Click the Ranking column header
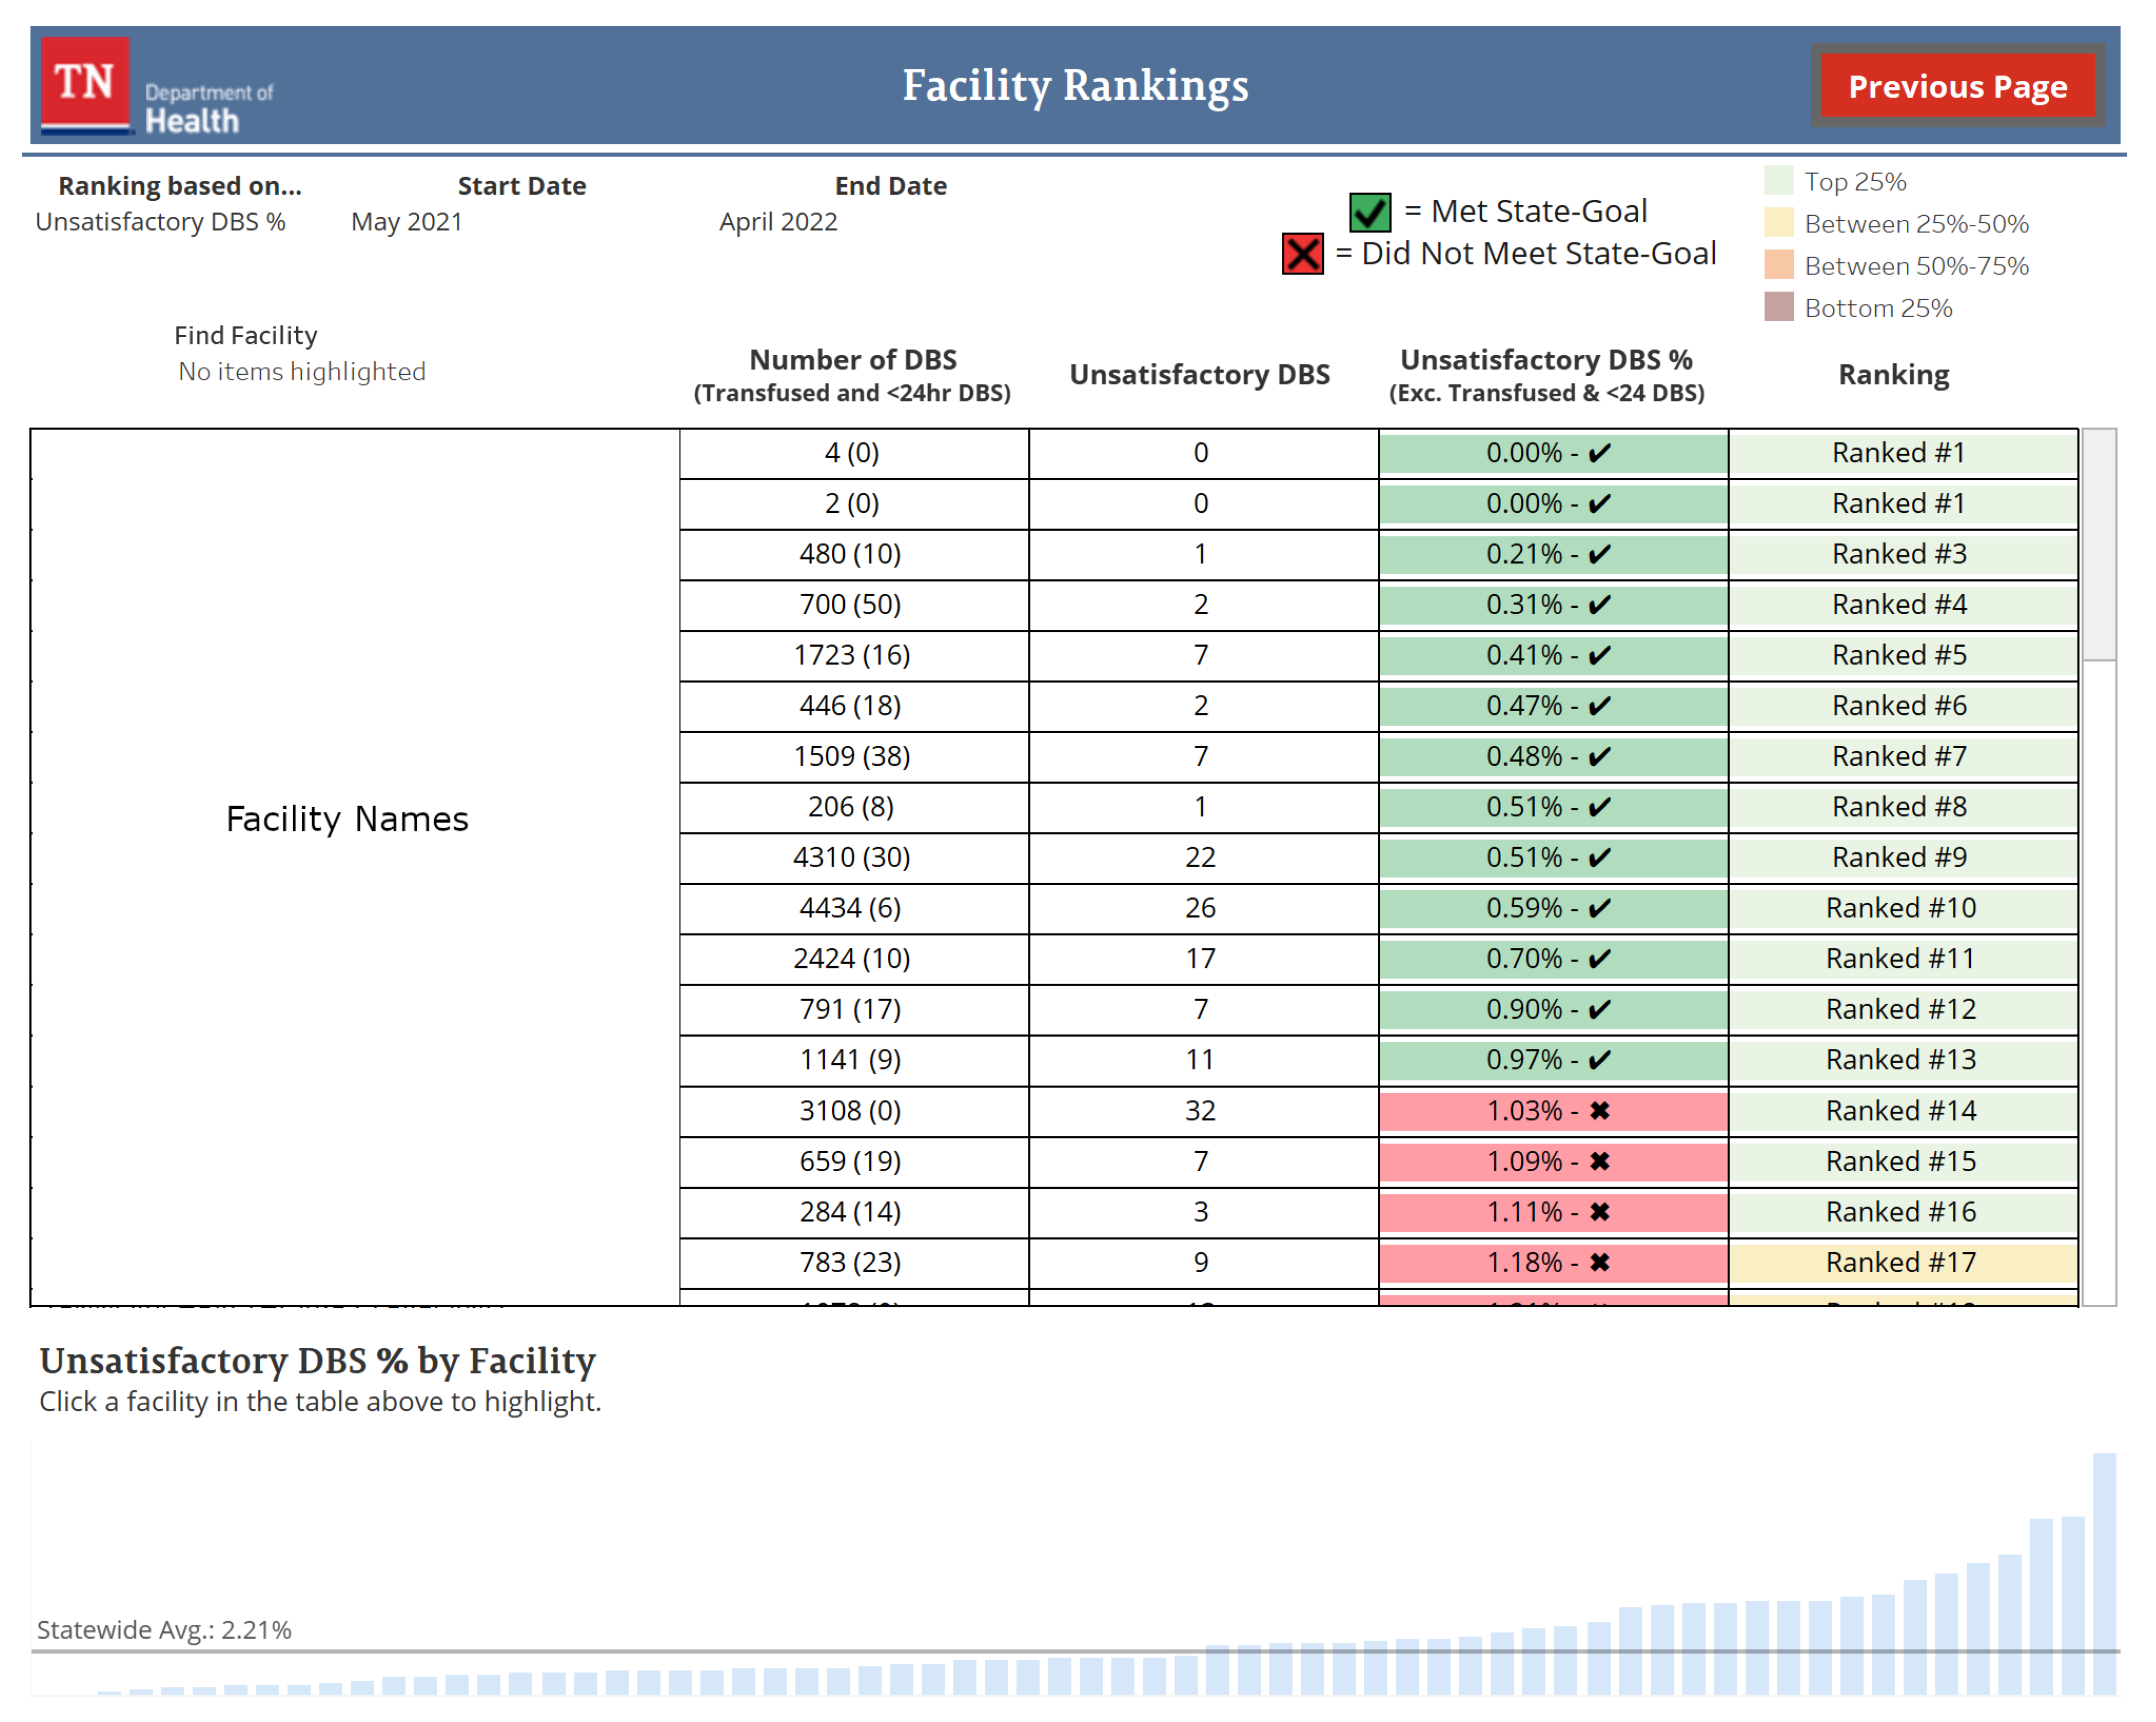The image size is (2156, 1722). 1893,375
